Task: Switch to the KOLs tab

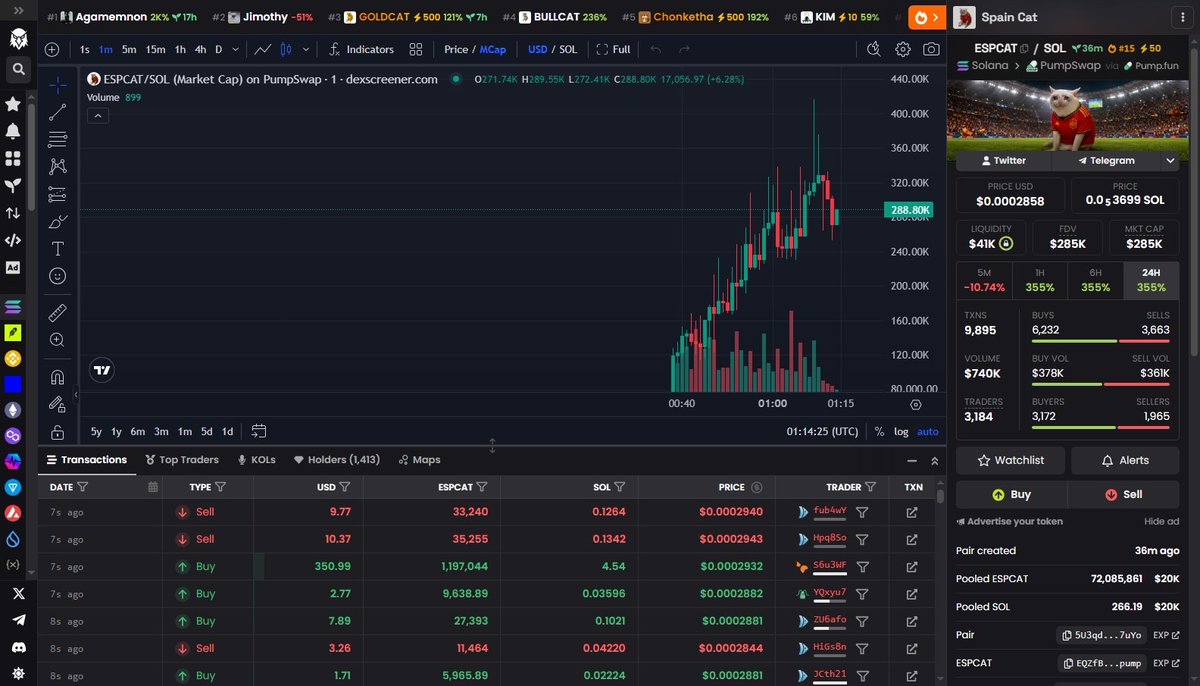Action: pos(256,460)
